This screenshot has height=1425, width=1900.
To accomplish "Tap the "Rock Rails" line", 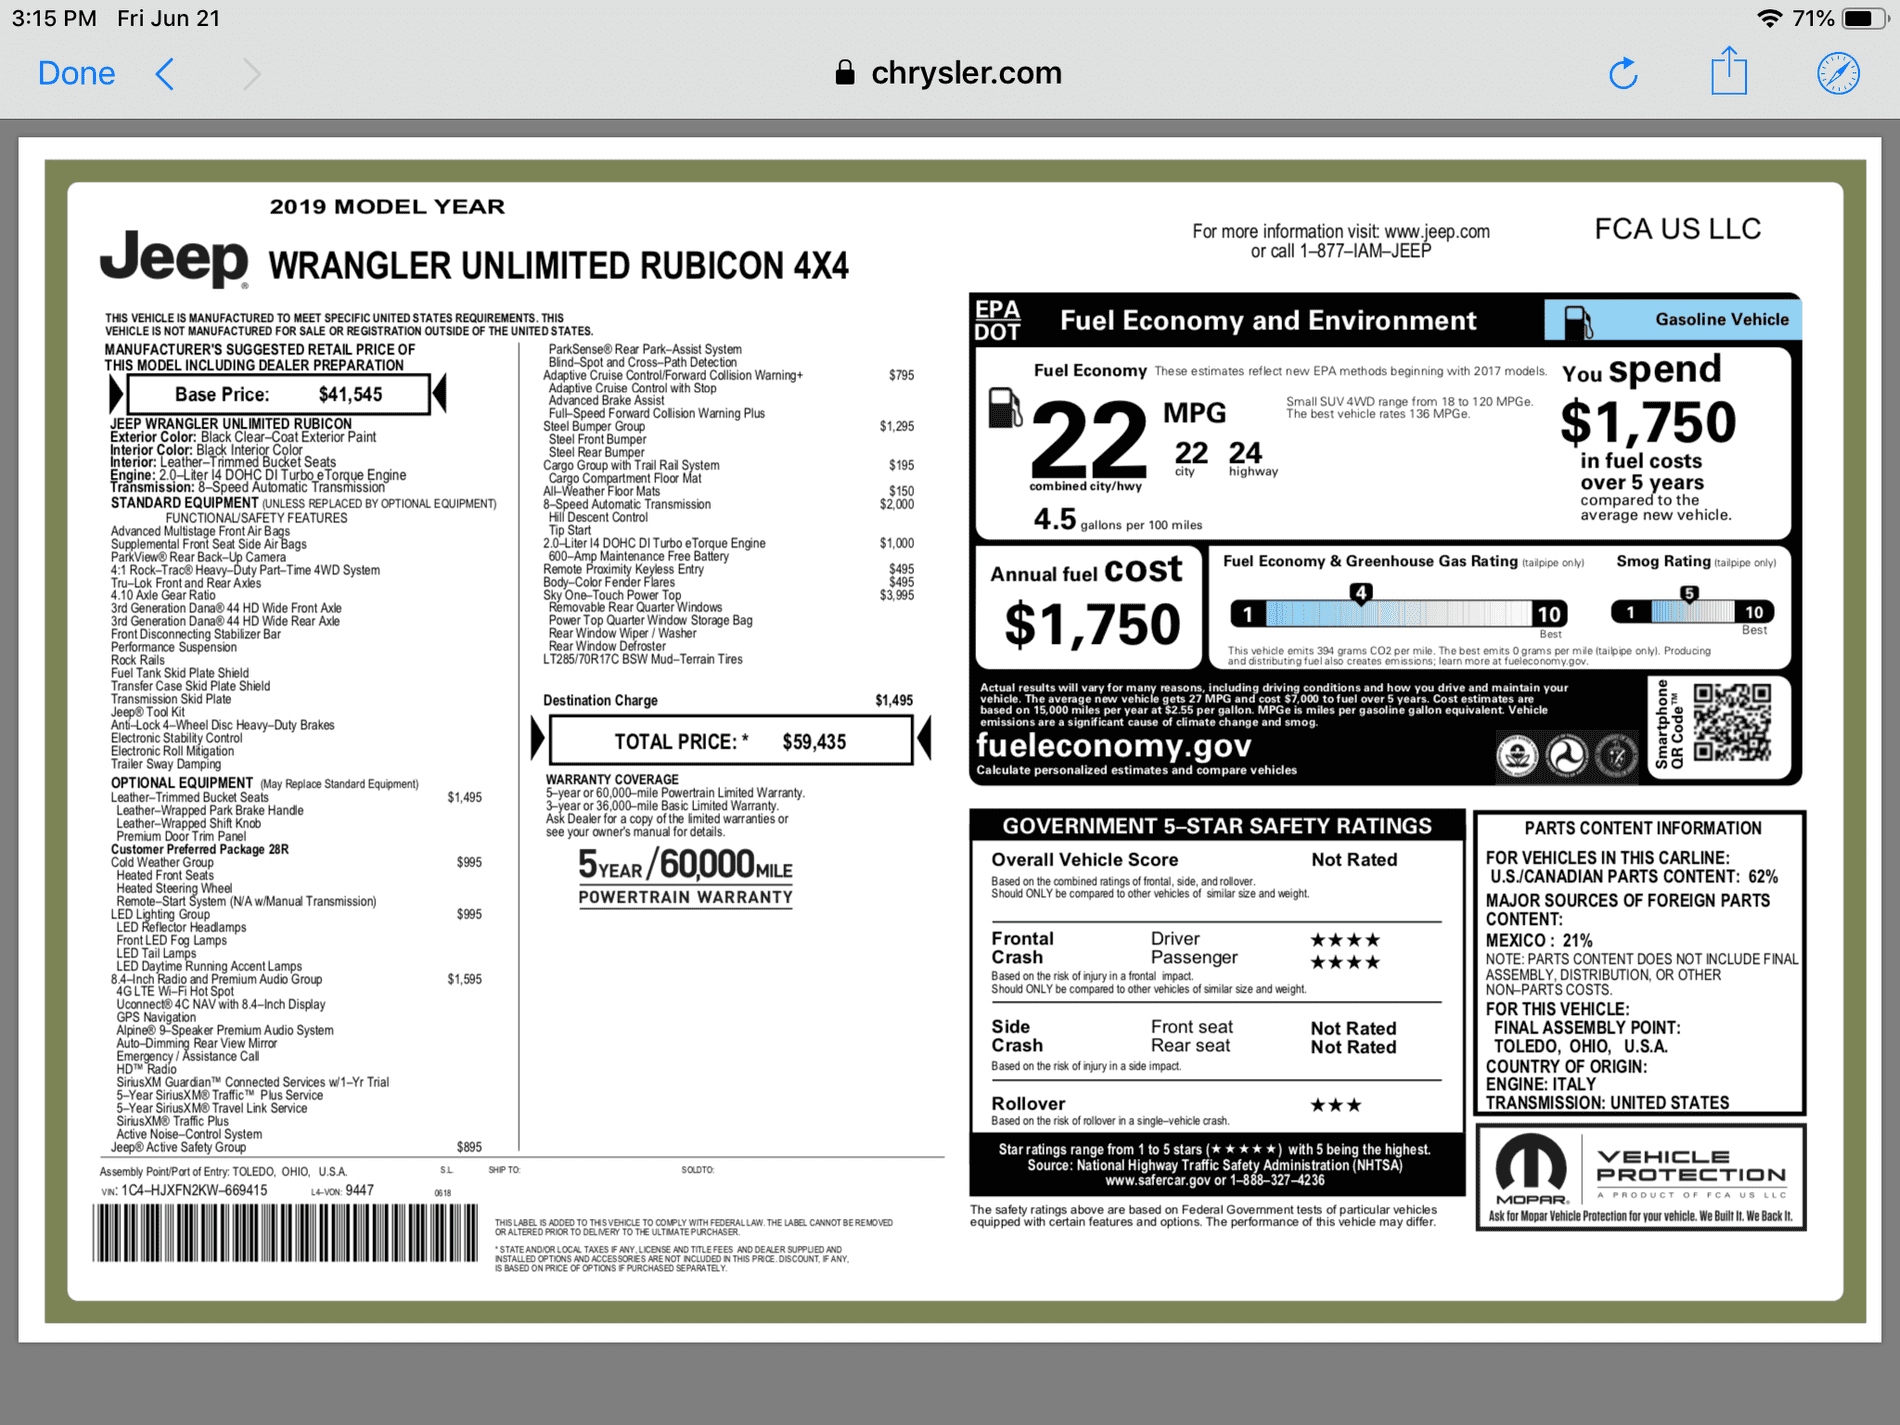I will pos(138,660).
